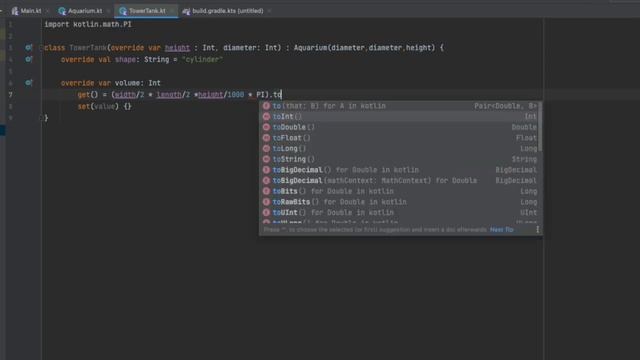This screenshot has width=640, height=360.
Task: Close the Aquarium.kt tab
Action: (x=109, y=11)
